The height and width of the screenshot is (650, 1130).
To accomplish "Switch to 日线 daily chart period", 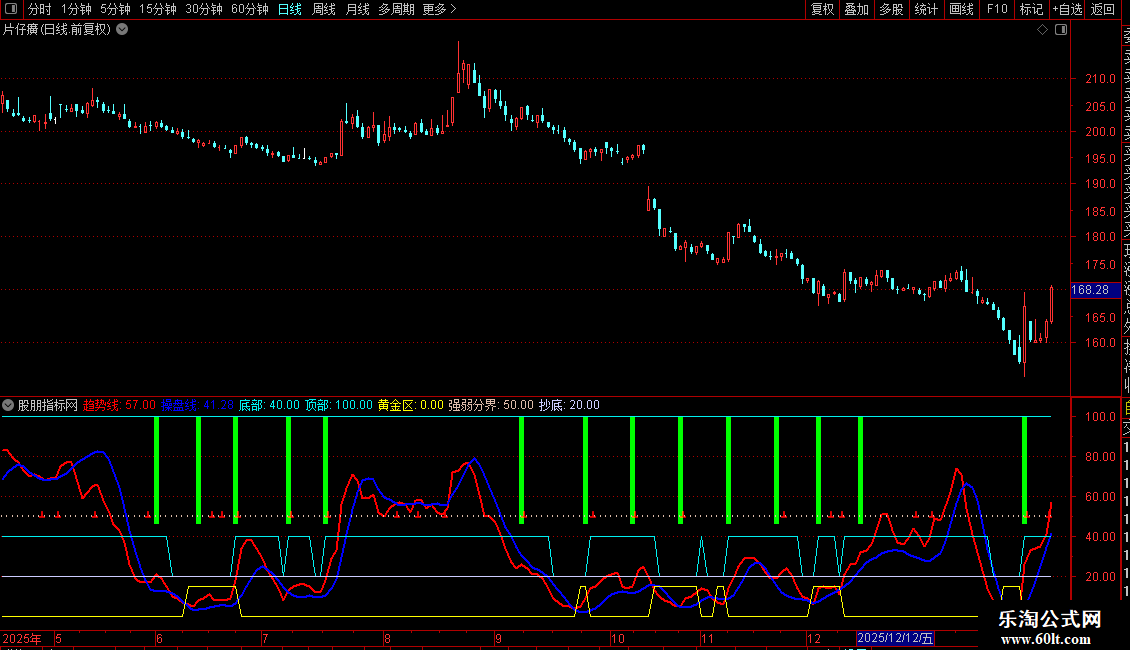I will [x=289, y=9].
